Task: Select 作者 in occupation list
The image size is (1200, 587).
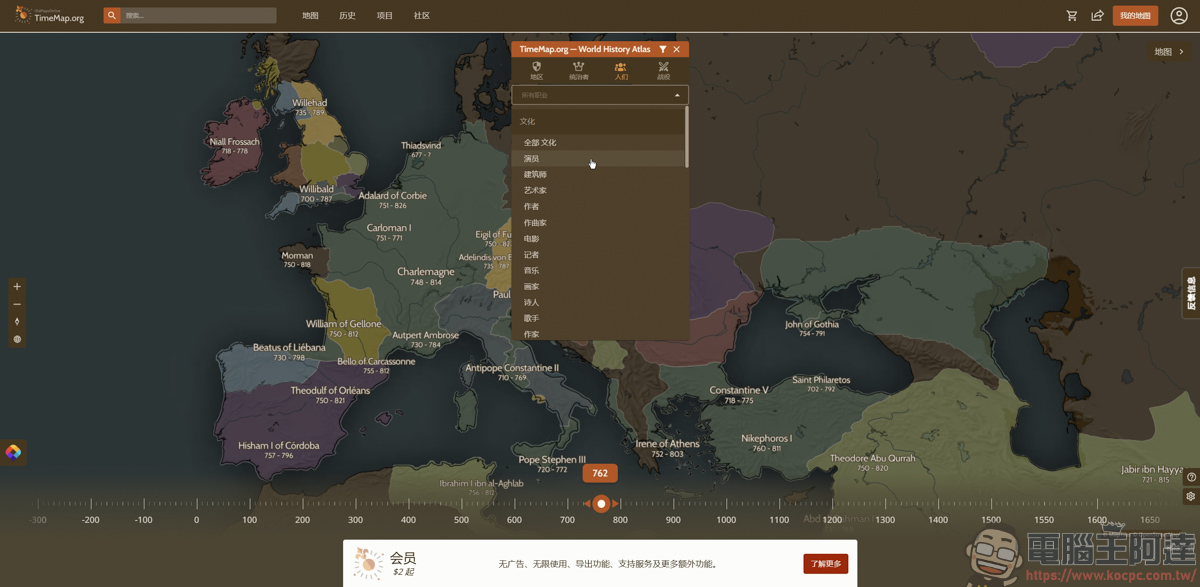Action: click(x=598, y=206)
